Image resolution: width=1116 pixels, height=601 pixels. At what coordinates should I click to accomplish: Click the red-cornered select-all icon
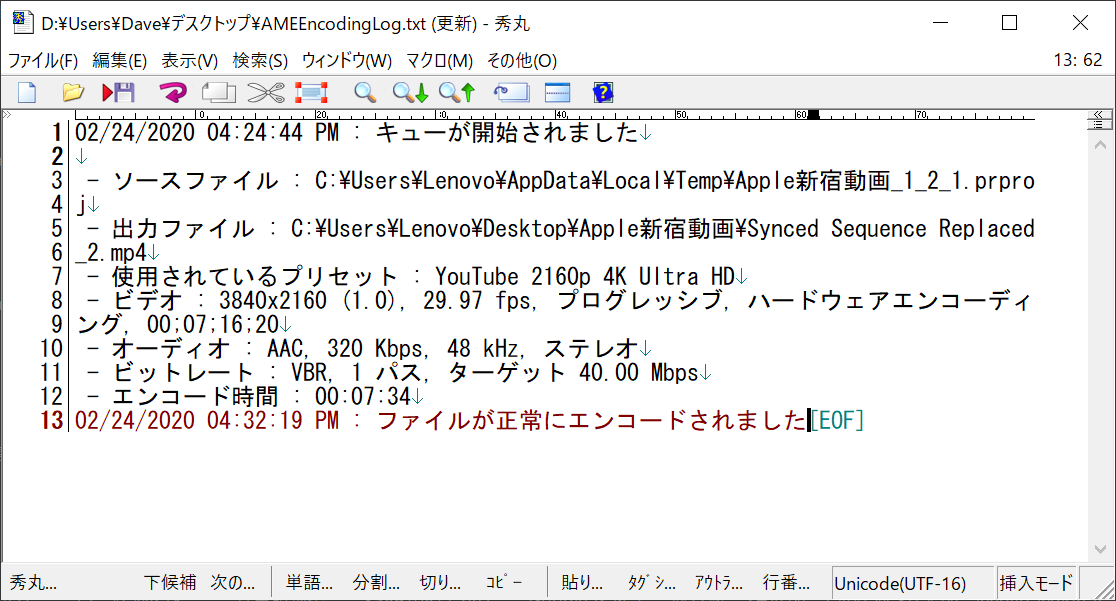pos(311,93)
